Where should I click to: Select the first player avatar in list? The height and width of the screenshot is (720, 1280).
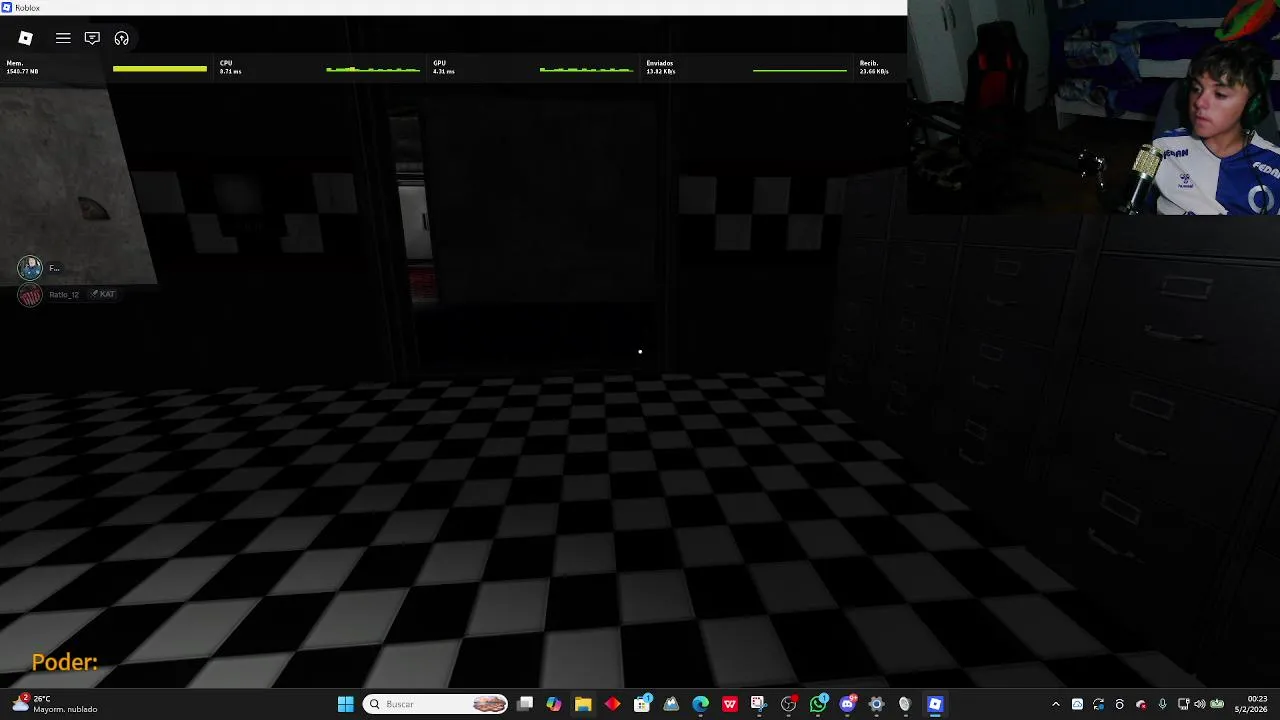(x=30, y=267)
